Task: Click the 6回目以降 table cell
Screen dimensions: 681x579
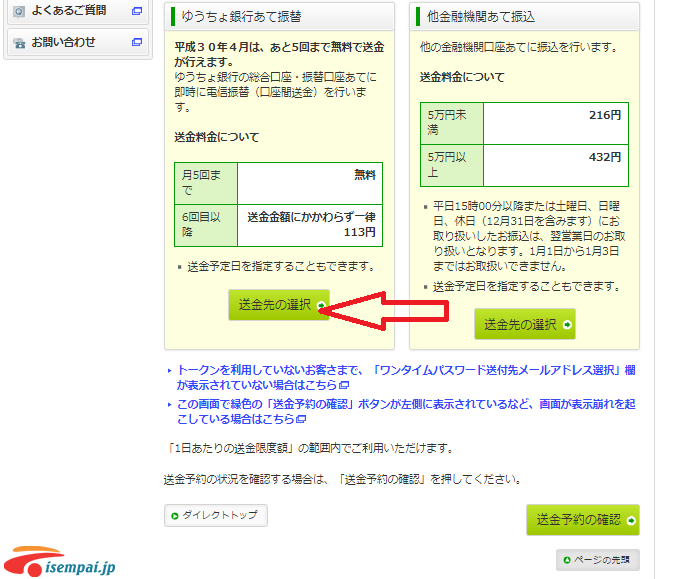Action: click(x=206, y=225)
